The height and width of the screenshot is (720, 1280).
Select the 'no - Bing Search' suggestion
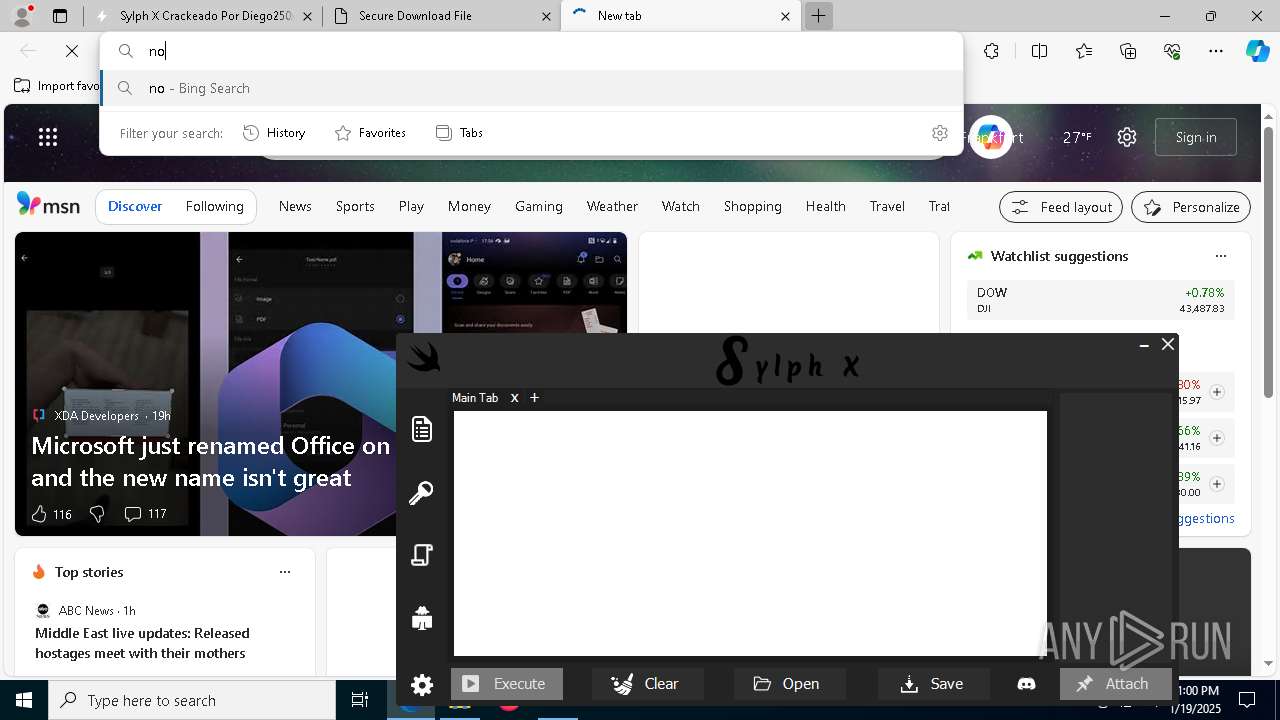click(x=532, y=88)
